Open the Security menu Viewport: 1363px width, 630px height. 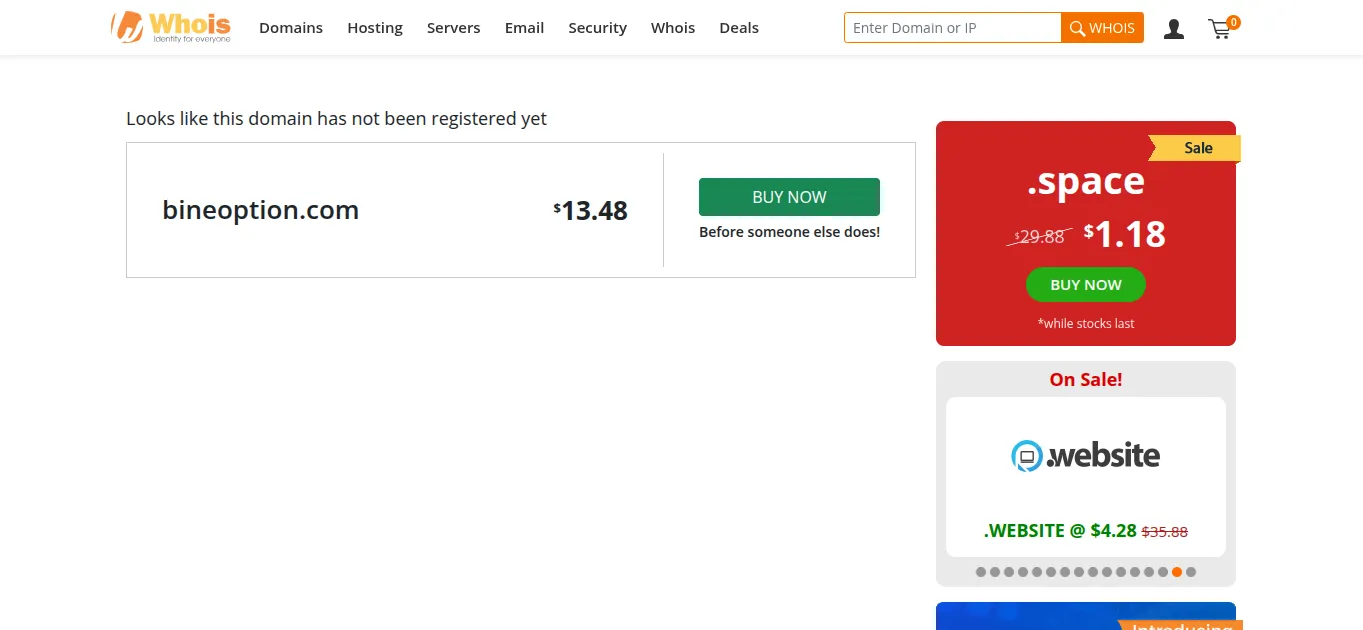pyautogui.click(x=597, y=28)
